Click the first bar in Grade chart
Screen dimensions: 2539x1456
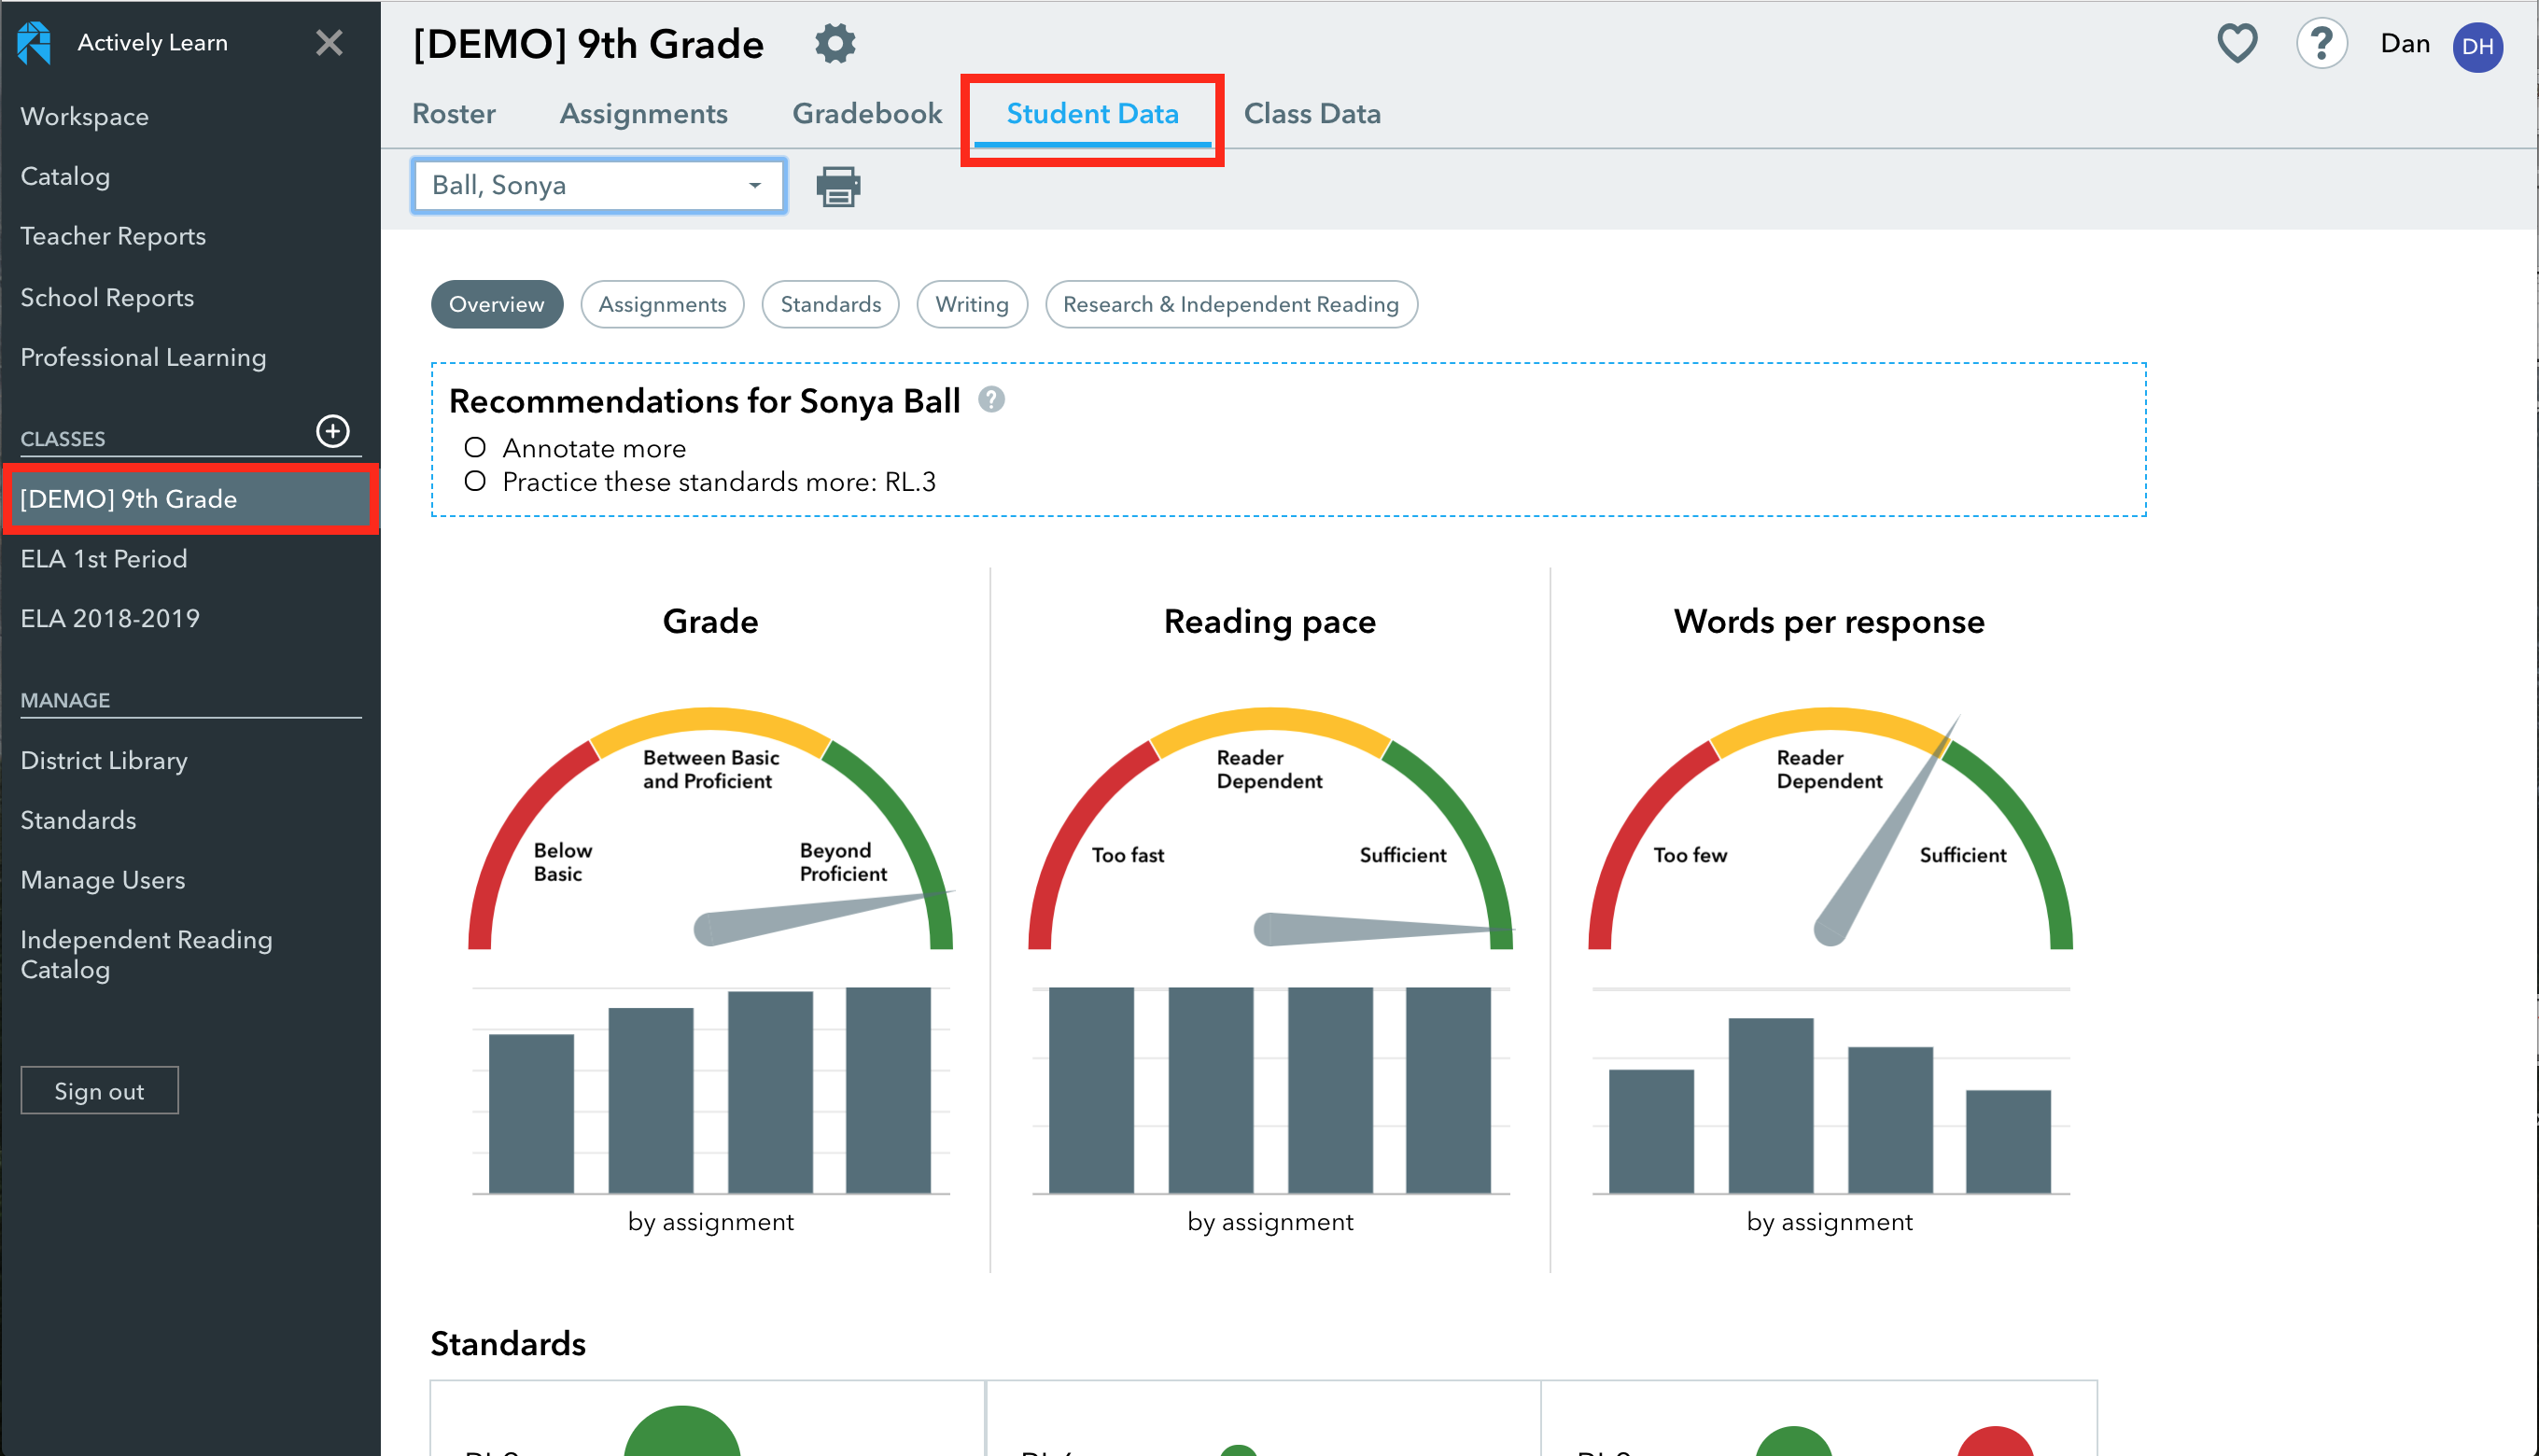coord(531,1113)
